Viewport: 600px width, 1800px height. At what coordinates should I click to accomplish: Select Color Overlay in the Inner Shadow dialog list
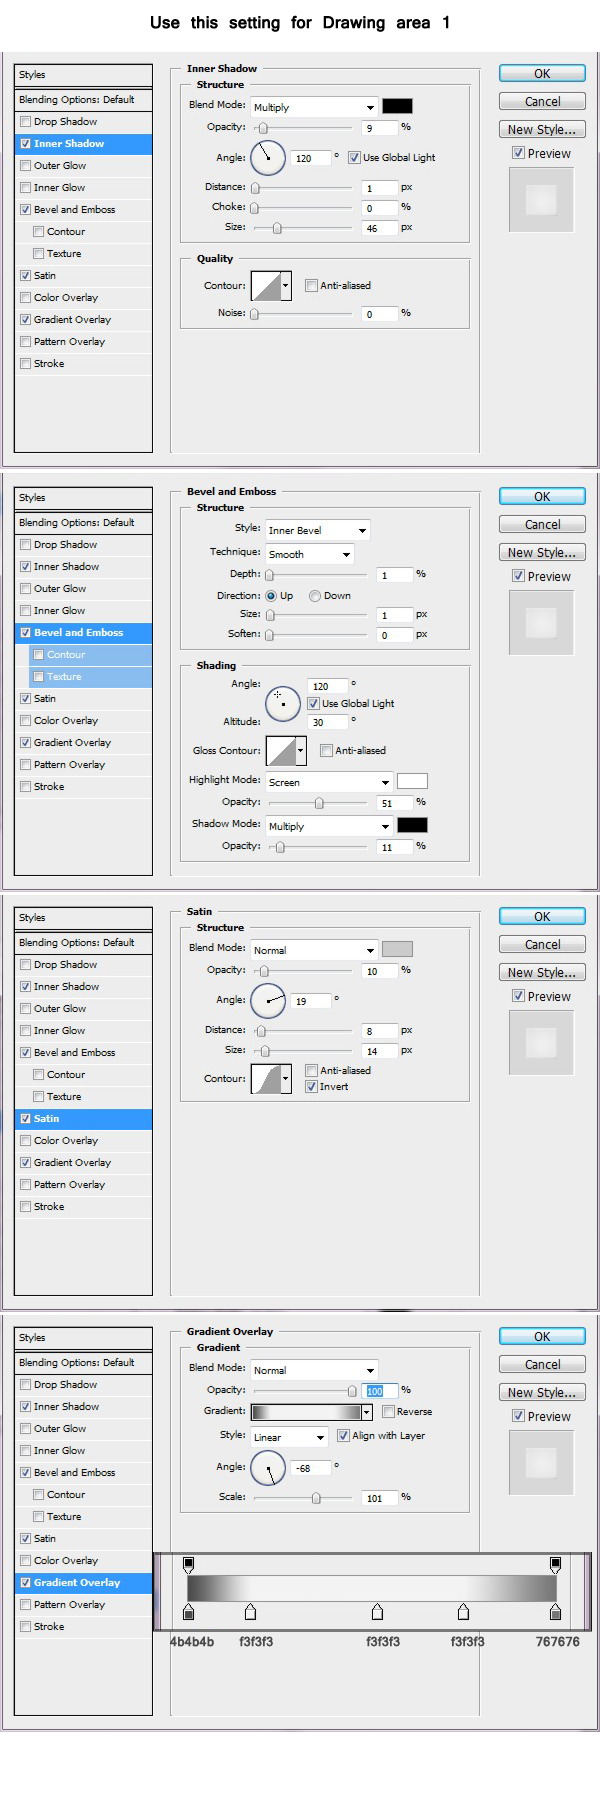click(66, 298)
